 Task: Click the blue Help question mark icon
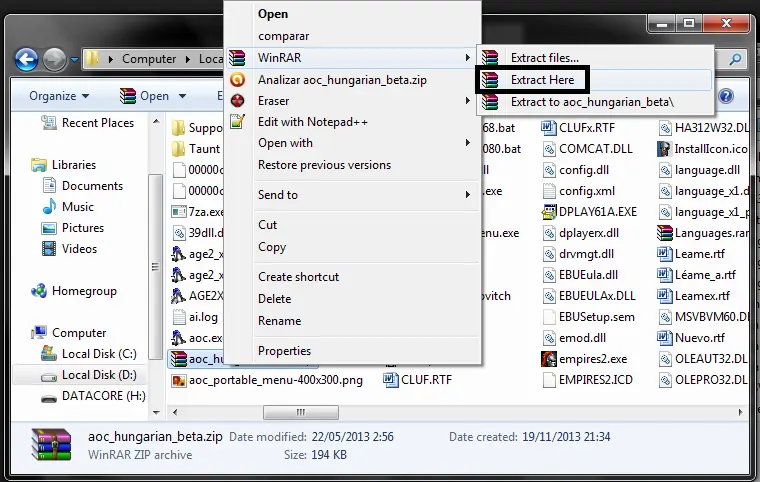coord(726,96)
